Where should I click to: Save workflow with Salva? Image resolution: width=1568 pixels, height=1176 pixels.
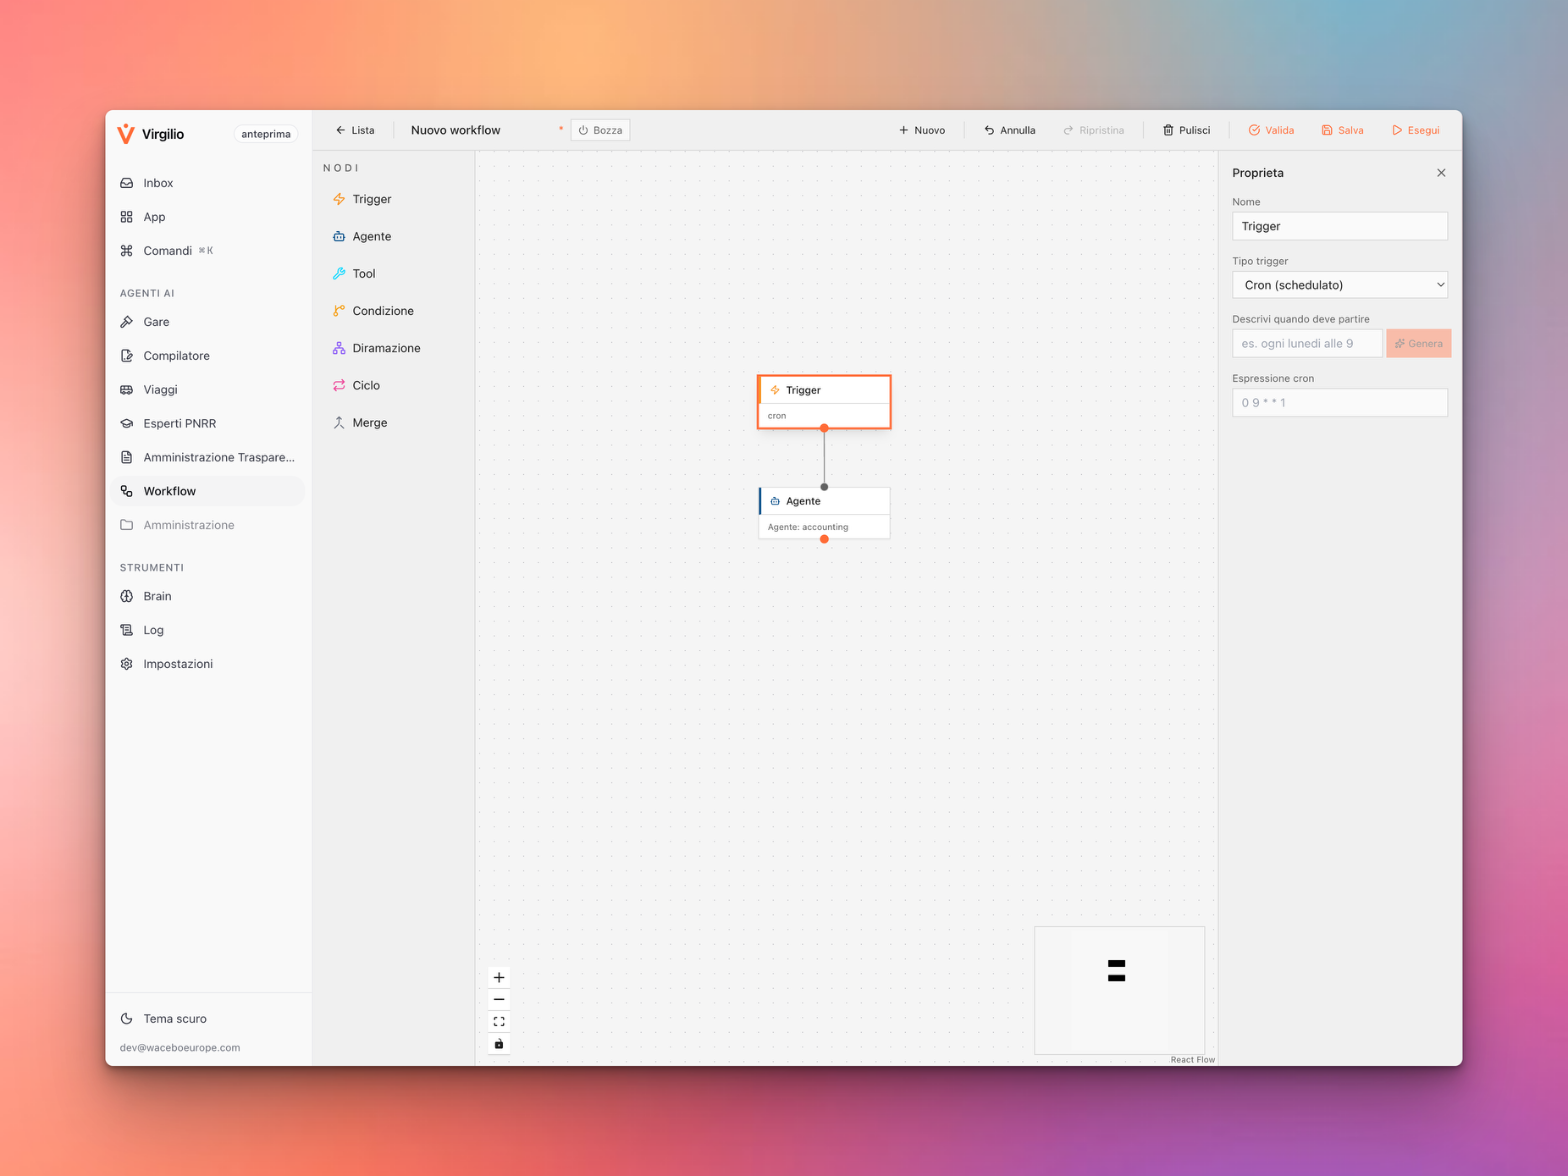(1342, 130)
